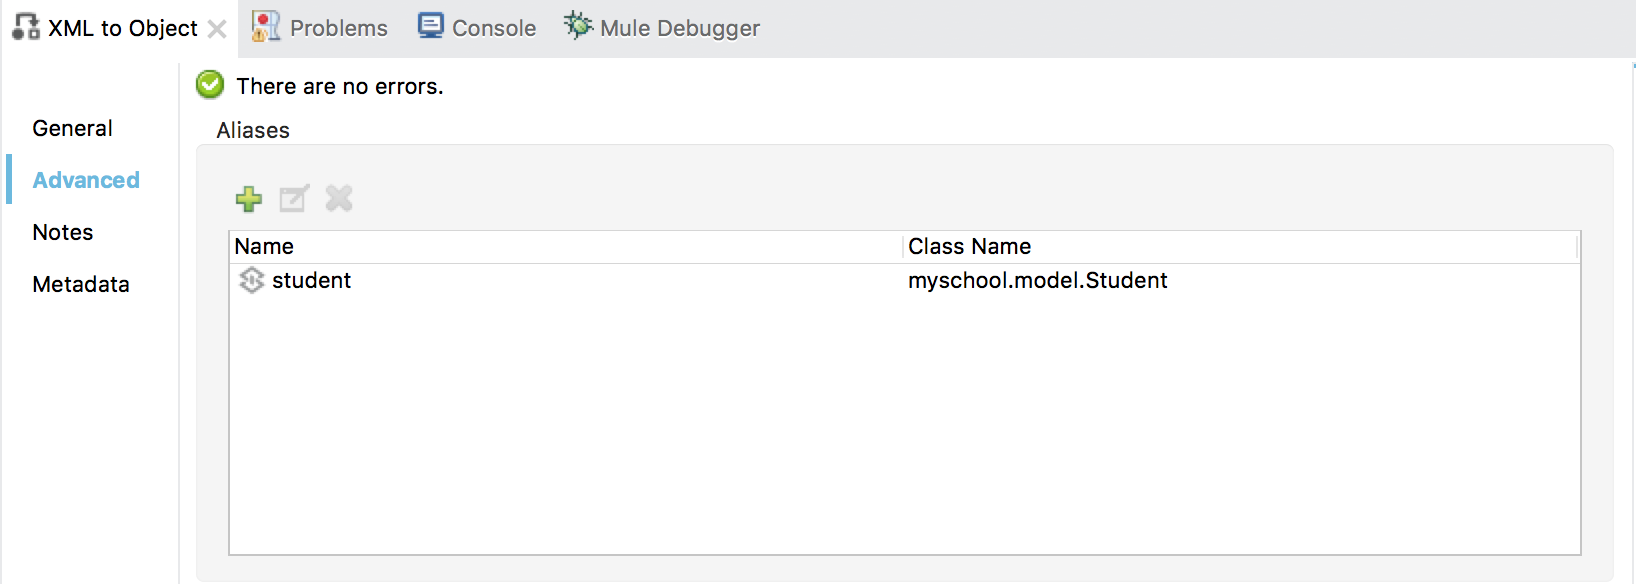1636x584 pixels.
Task: Switch to the Problems tab
Action: coord(320,28)
